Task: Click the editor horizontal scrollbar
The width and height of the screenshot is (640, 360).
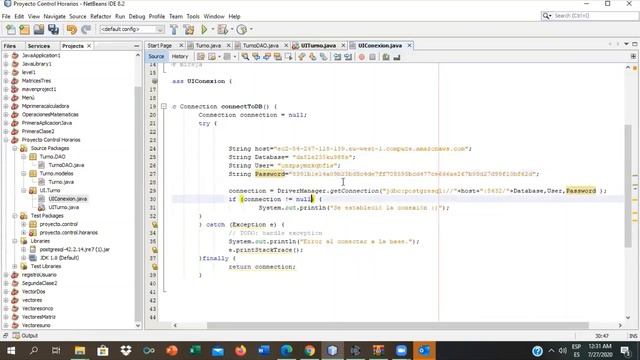Action: [x=398, y=325]
